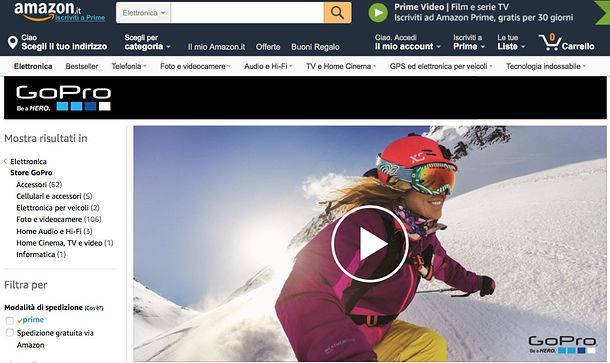Open the Elettronica search category dropdown
Screen dimensions: 610x363
(x=144, y=13)
